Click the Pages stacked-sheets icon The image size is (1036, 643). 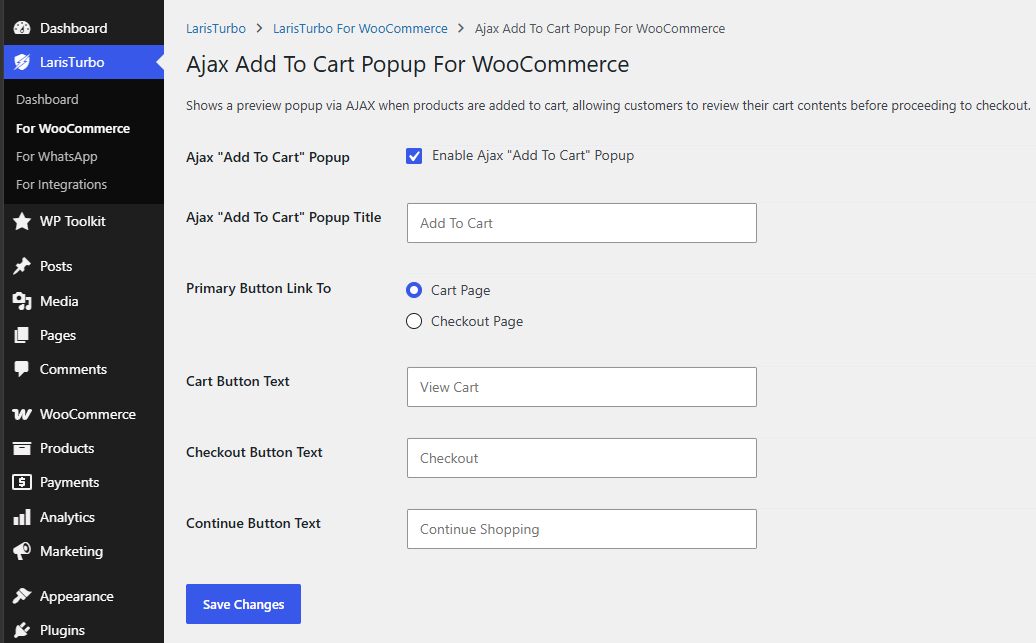(x=22, y=335)
